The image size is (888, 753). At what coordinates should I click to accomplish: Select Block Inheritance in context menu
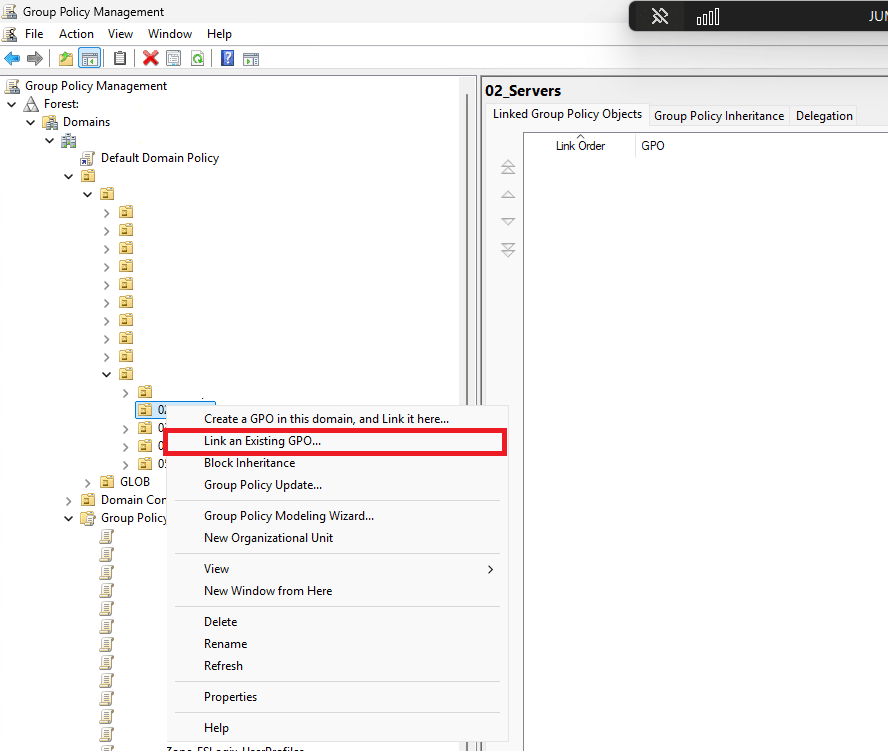click(249, 463)
